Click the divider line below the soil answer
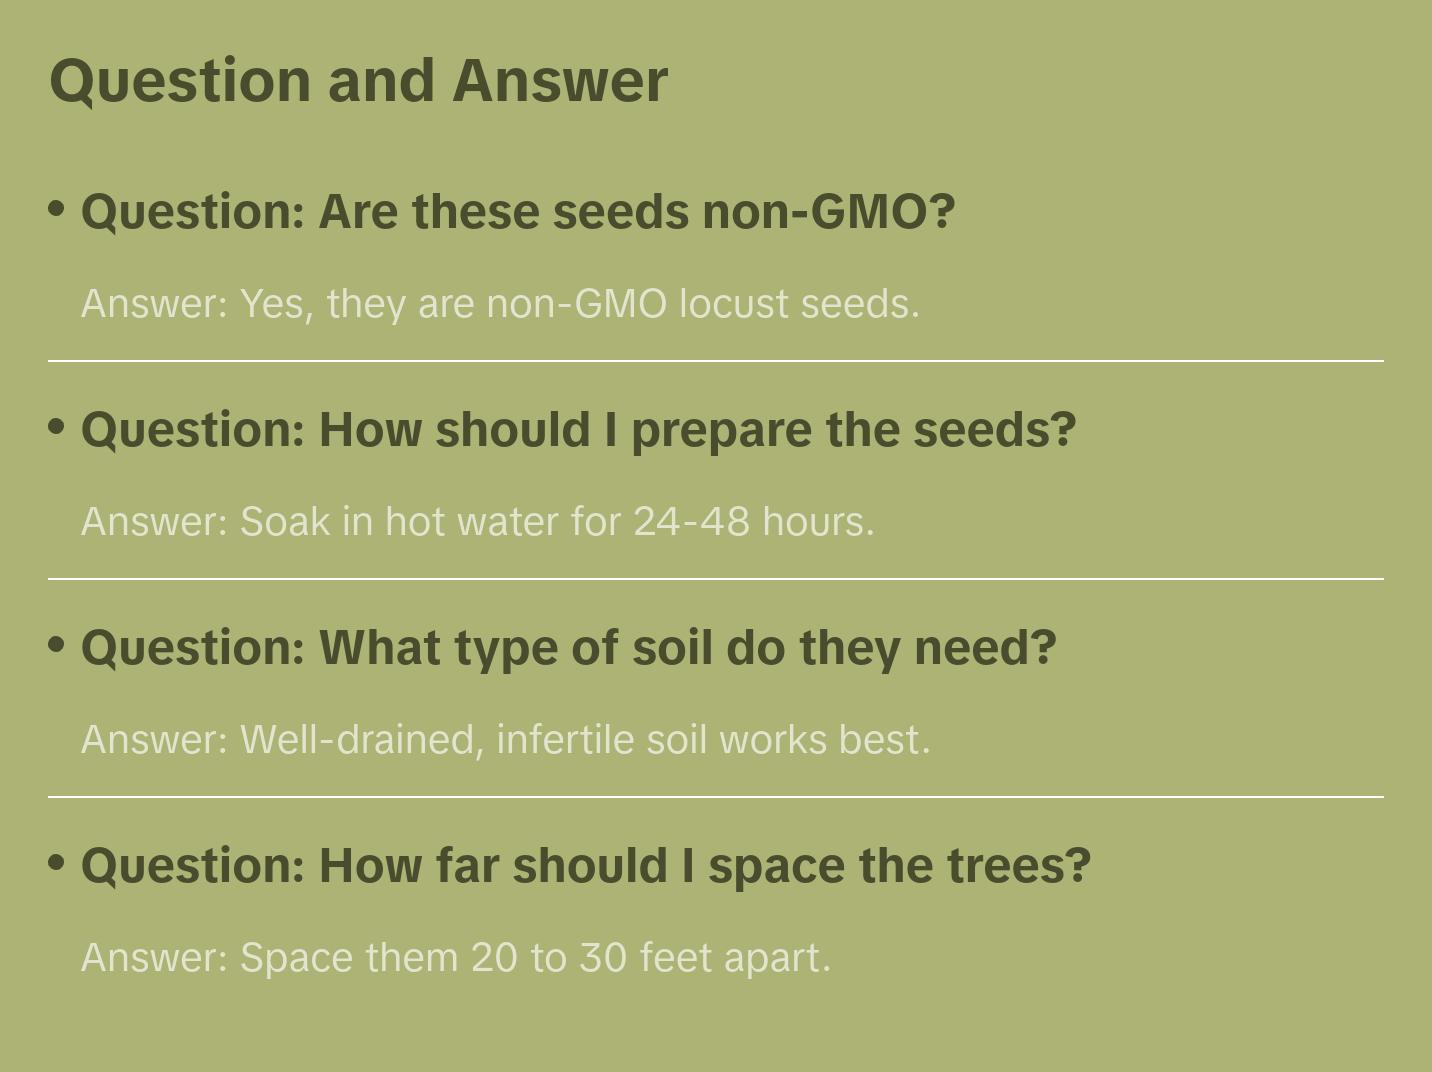The image size is (1432, 1072). 715,797
